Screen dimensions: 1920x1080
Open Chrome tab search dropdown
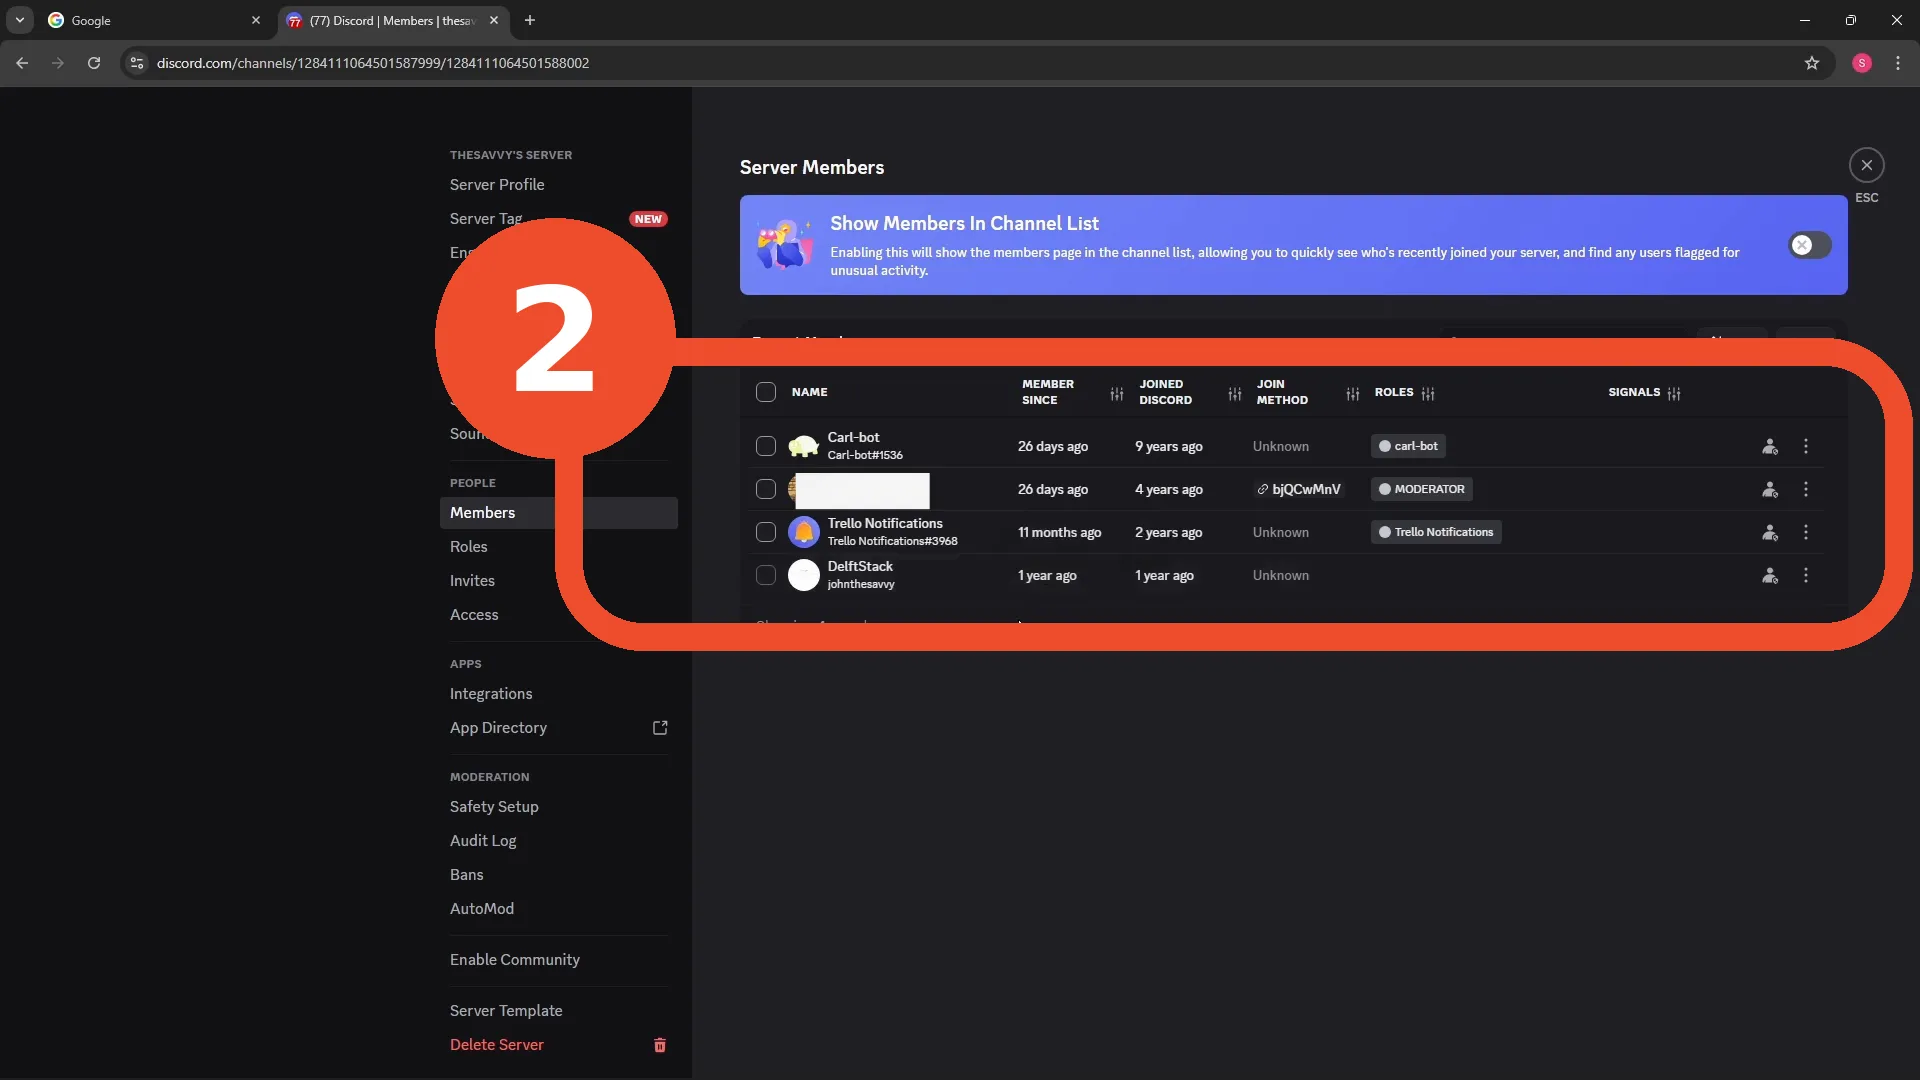point(20,20)
